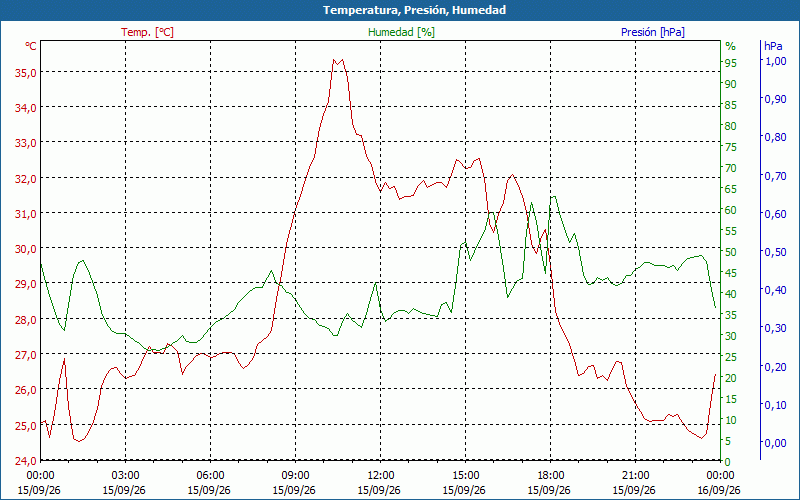Click the "18:00" time axis label
This screenshot has height=500, width=800.
(x=549, y=476)
